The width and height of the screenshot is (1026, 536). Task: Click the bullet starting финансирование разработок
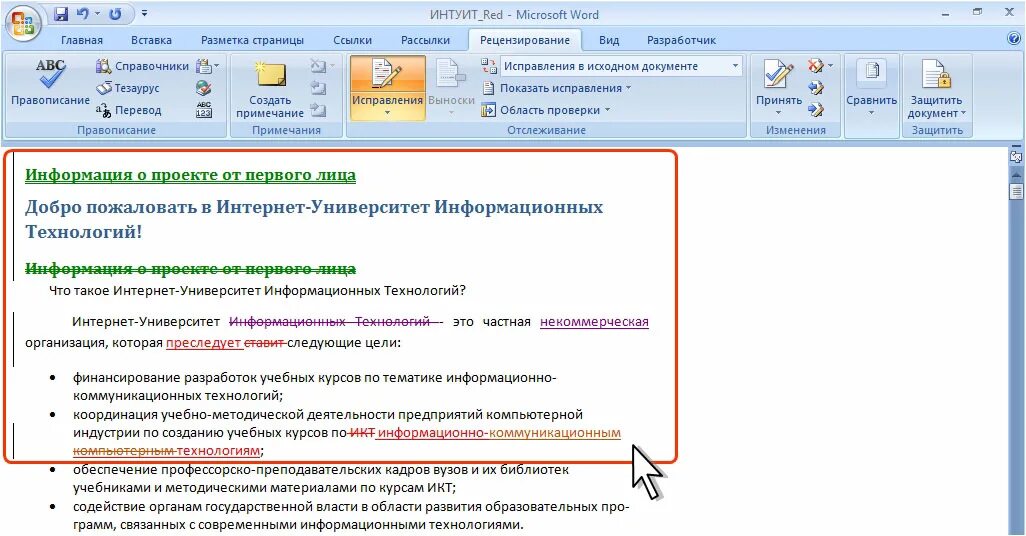(314, 386)
